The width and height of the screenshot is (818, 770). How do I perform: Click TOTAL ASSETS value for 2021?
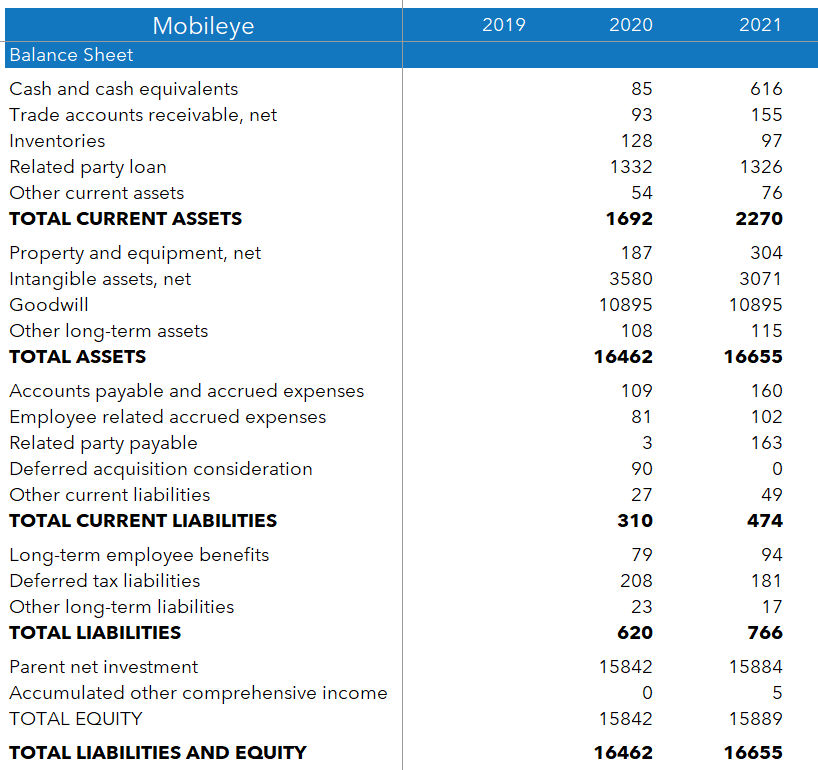753,357
